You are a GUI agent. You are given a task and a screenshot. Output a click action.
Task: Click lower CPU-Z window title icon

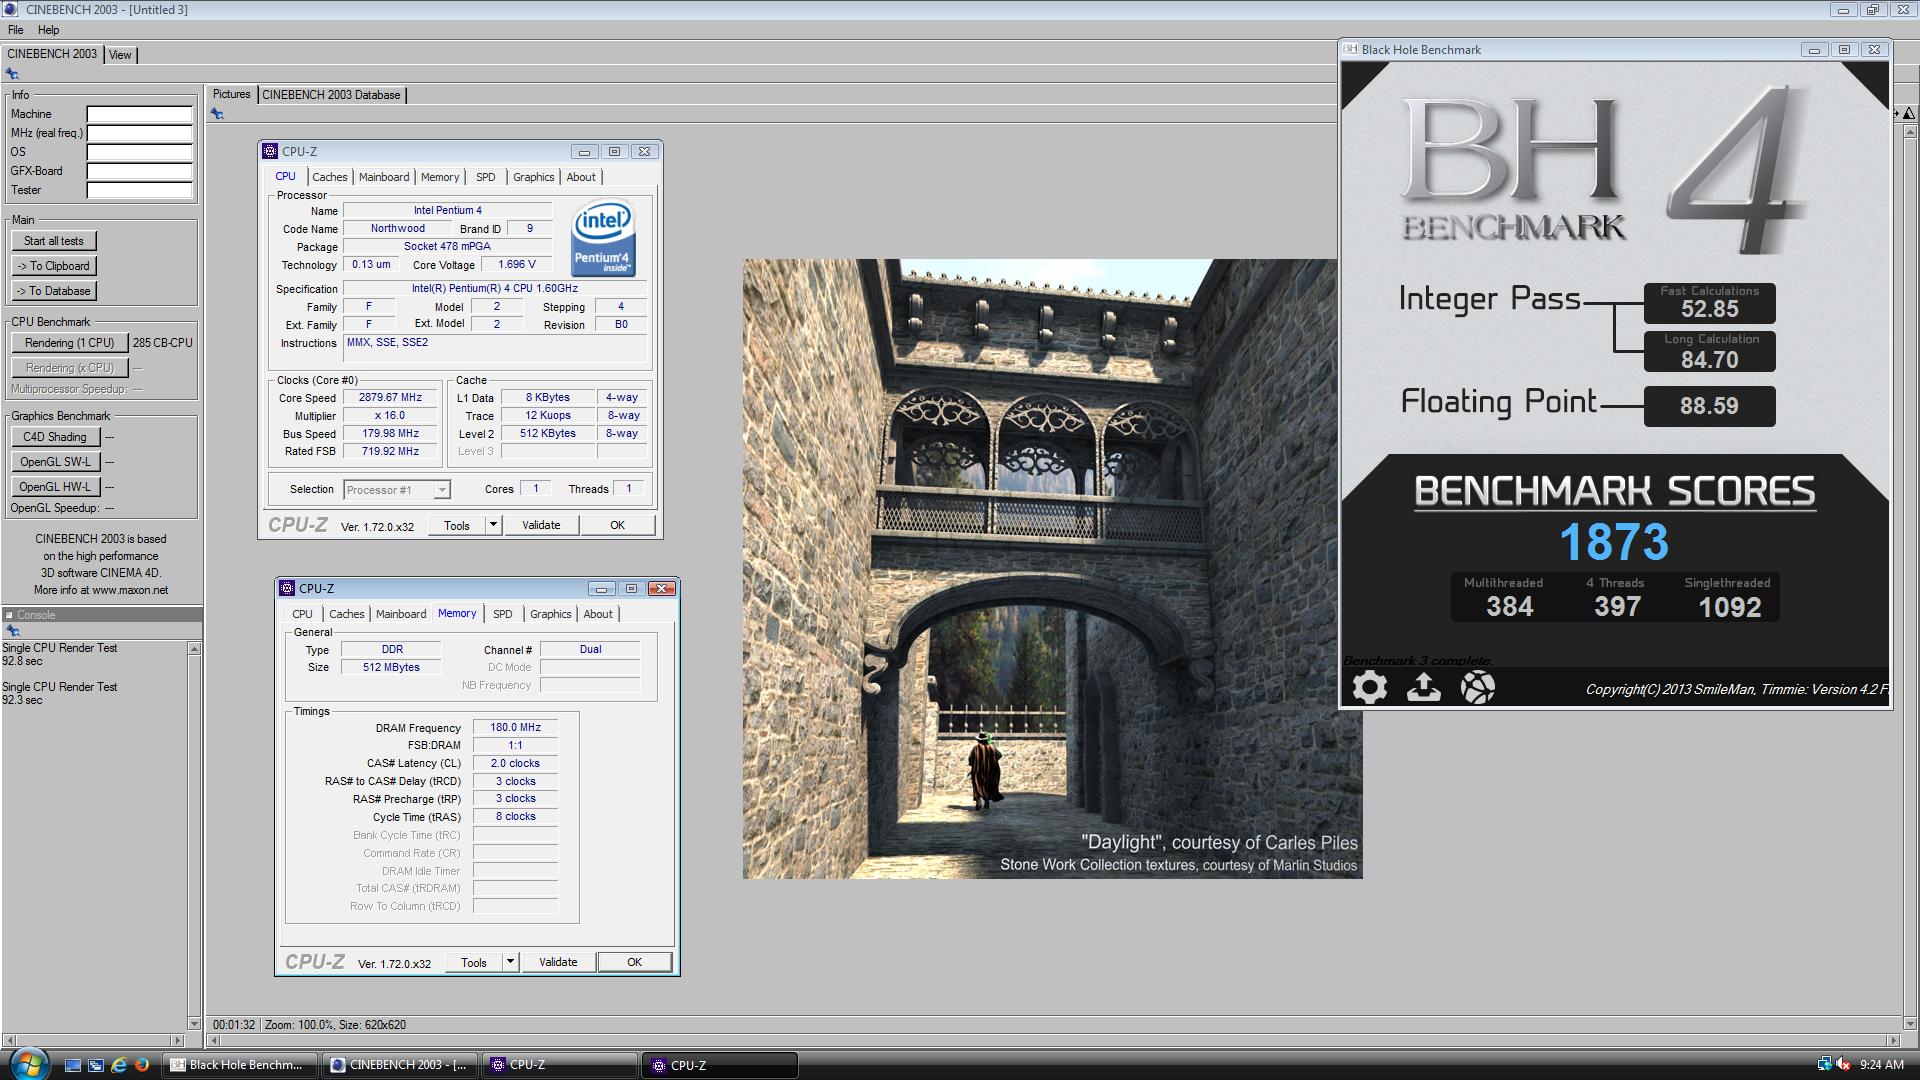[x=287, y=588]
